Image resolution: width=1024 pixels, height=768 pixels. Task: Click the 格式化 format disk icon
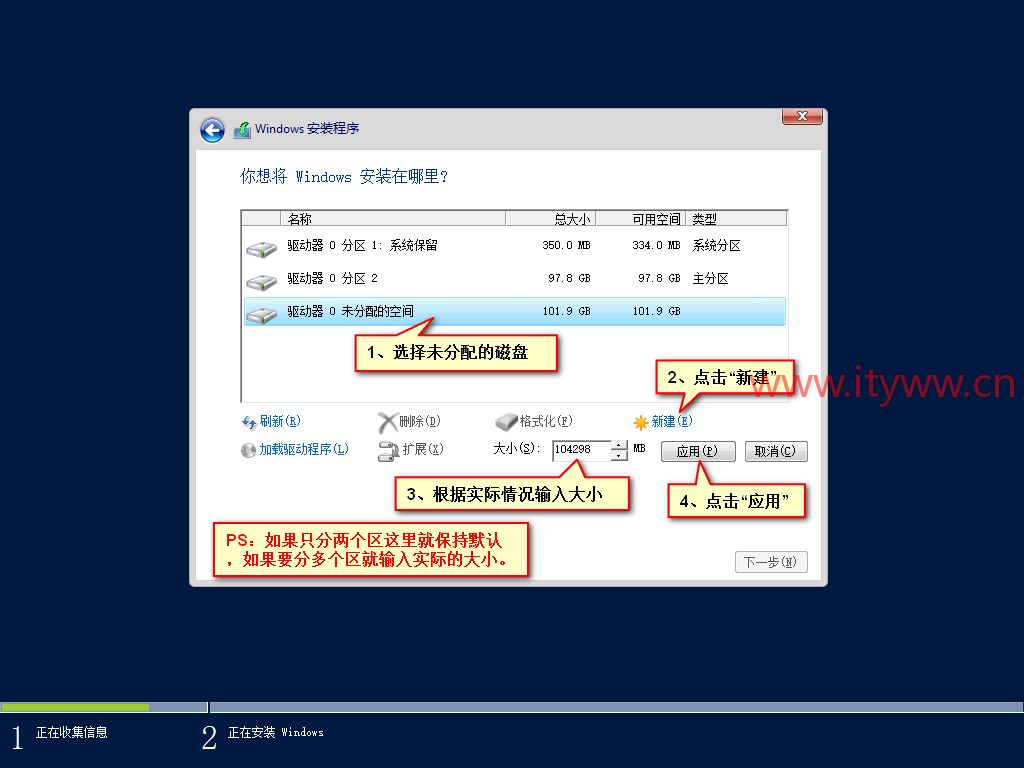point(506,422)
